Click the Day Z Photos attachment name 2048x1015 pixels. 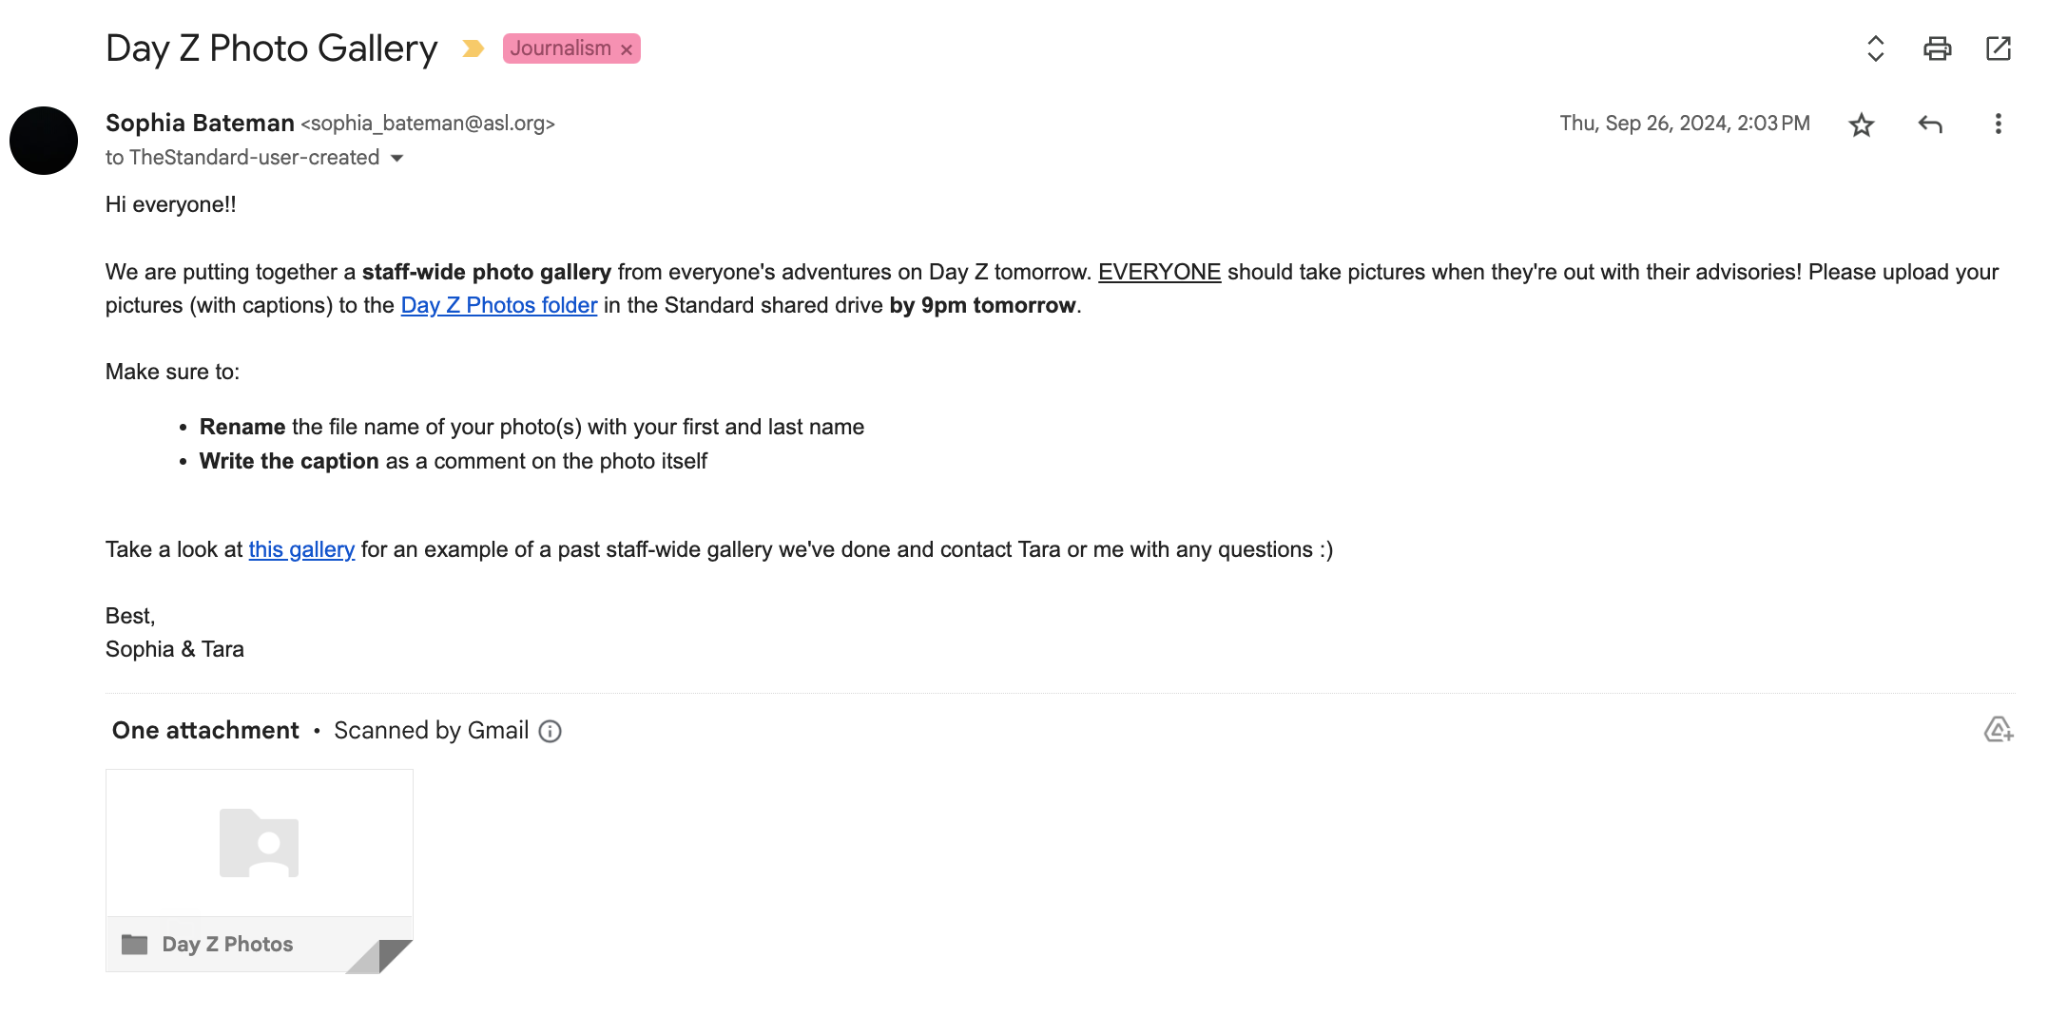(x=227, y=944)
